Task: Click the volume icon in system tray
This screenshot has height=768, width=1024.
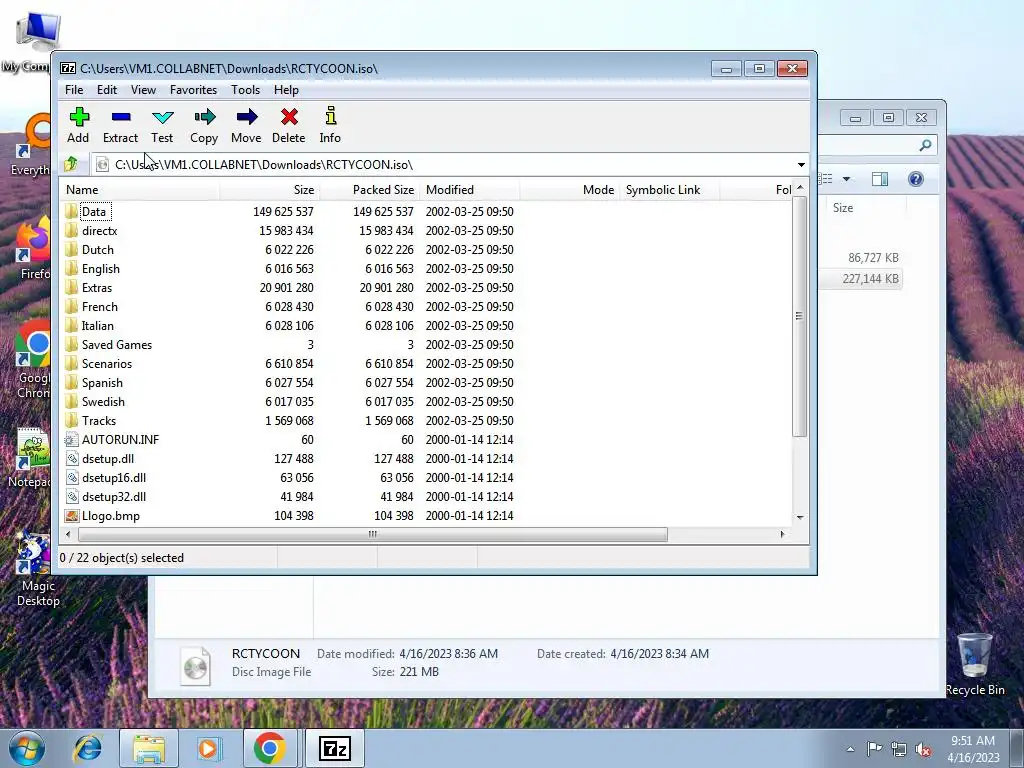Action: pos(923,749)
